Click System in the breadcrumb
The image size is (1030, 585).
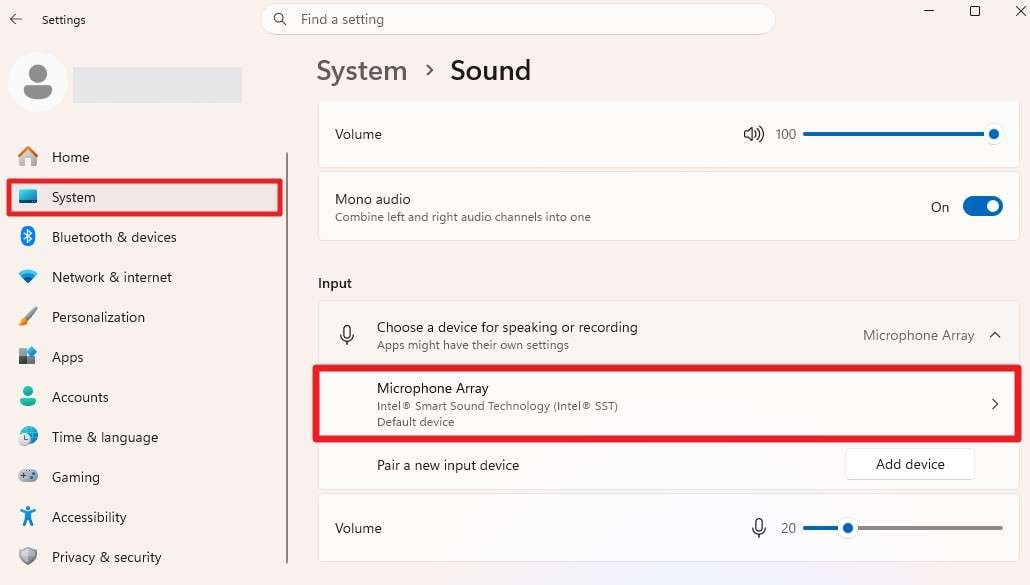[x=362, y=71]
